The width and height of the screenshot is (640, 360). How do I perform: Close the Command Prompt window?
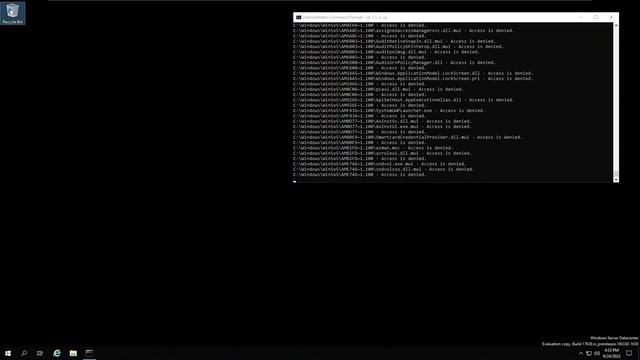point(611,18)
